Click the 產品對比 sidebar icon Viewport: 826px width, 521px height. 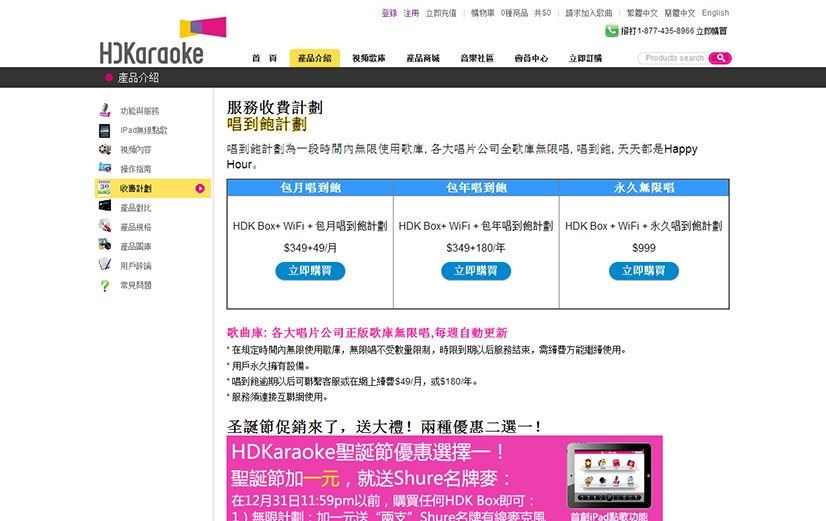104,207
